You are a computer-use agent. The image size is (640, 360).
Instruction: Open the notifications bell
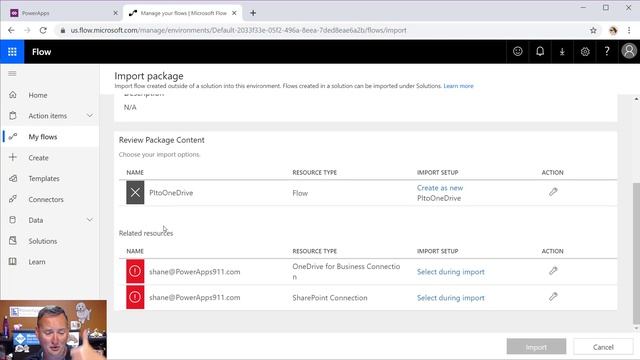pyautogui.click(x=540, y=51)
